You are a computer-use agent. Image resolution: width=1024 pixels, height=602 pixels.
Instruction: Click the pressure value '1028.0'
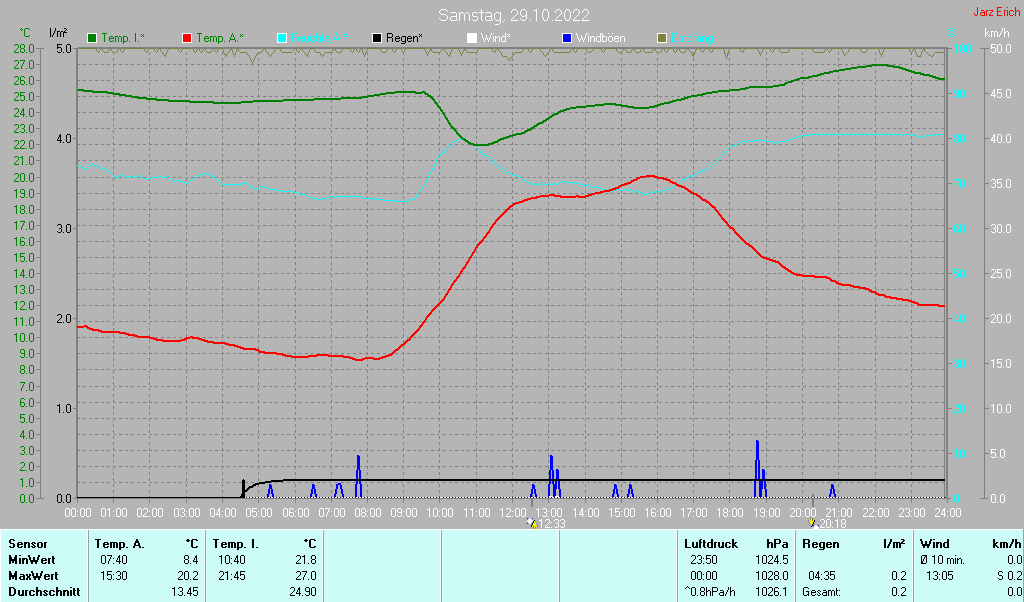click(x=772, y=577)
